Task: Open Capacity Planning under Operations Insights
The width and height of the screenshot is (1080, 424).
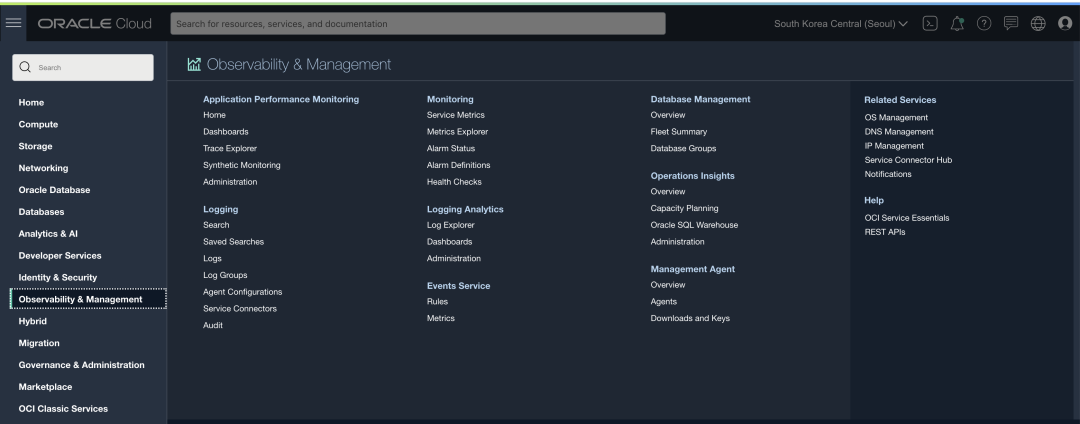Action: 685,209
